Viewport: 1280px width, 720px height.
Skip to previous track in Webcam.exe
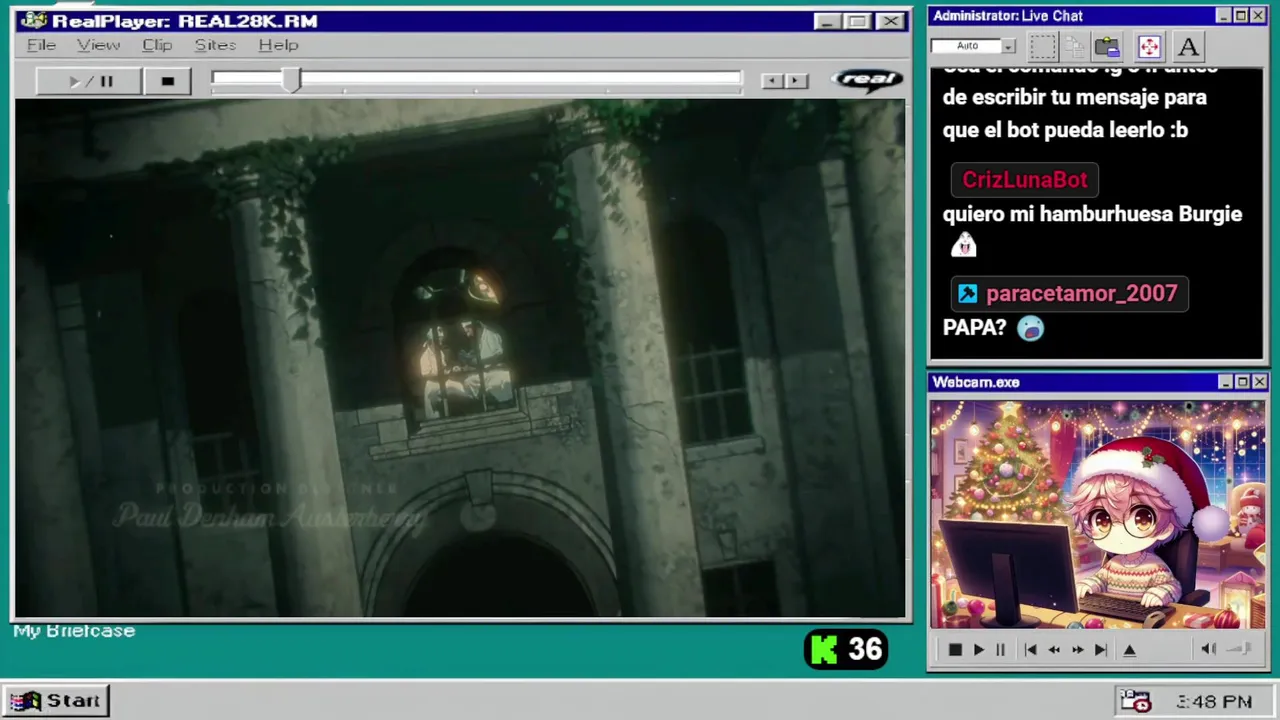[1030, 650]
